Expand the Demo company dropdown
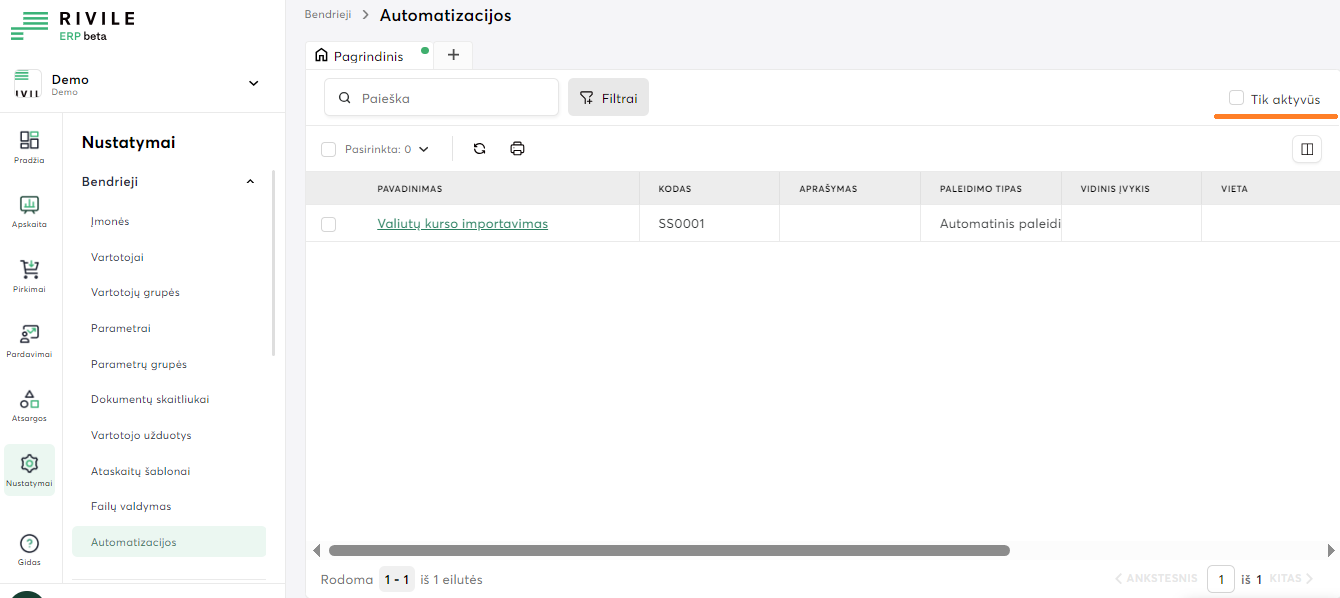 (x=253, y=83)
